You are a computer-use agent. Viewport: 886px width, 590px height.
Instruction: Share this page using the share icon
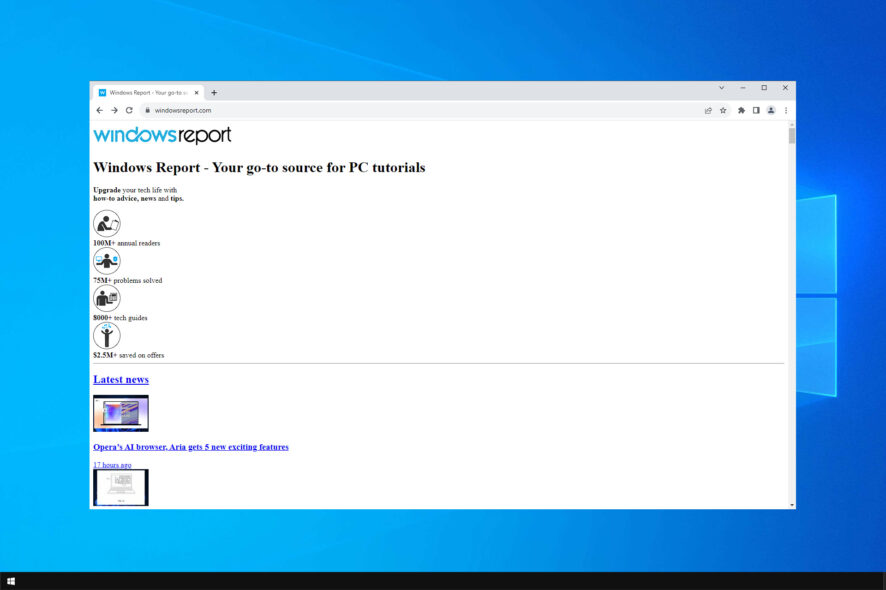(708, 110)
